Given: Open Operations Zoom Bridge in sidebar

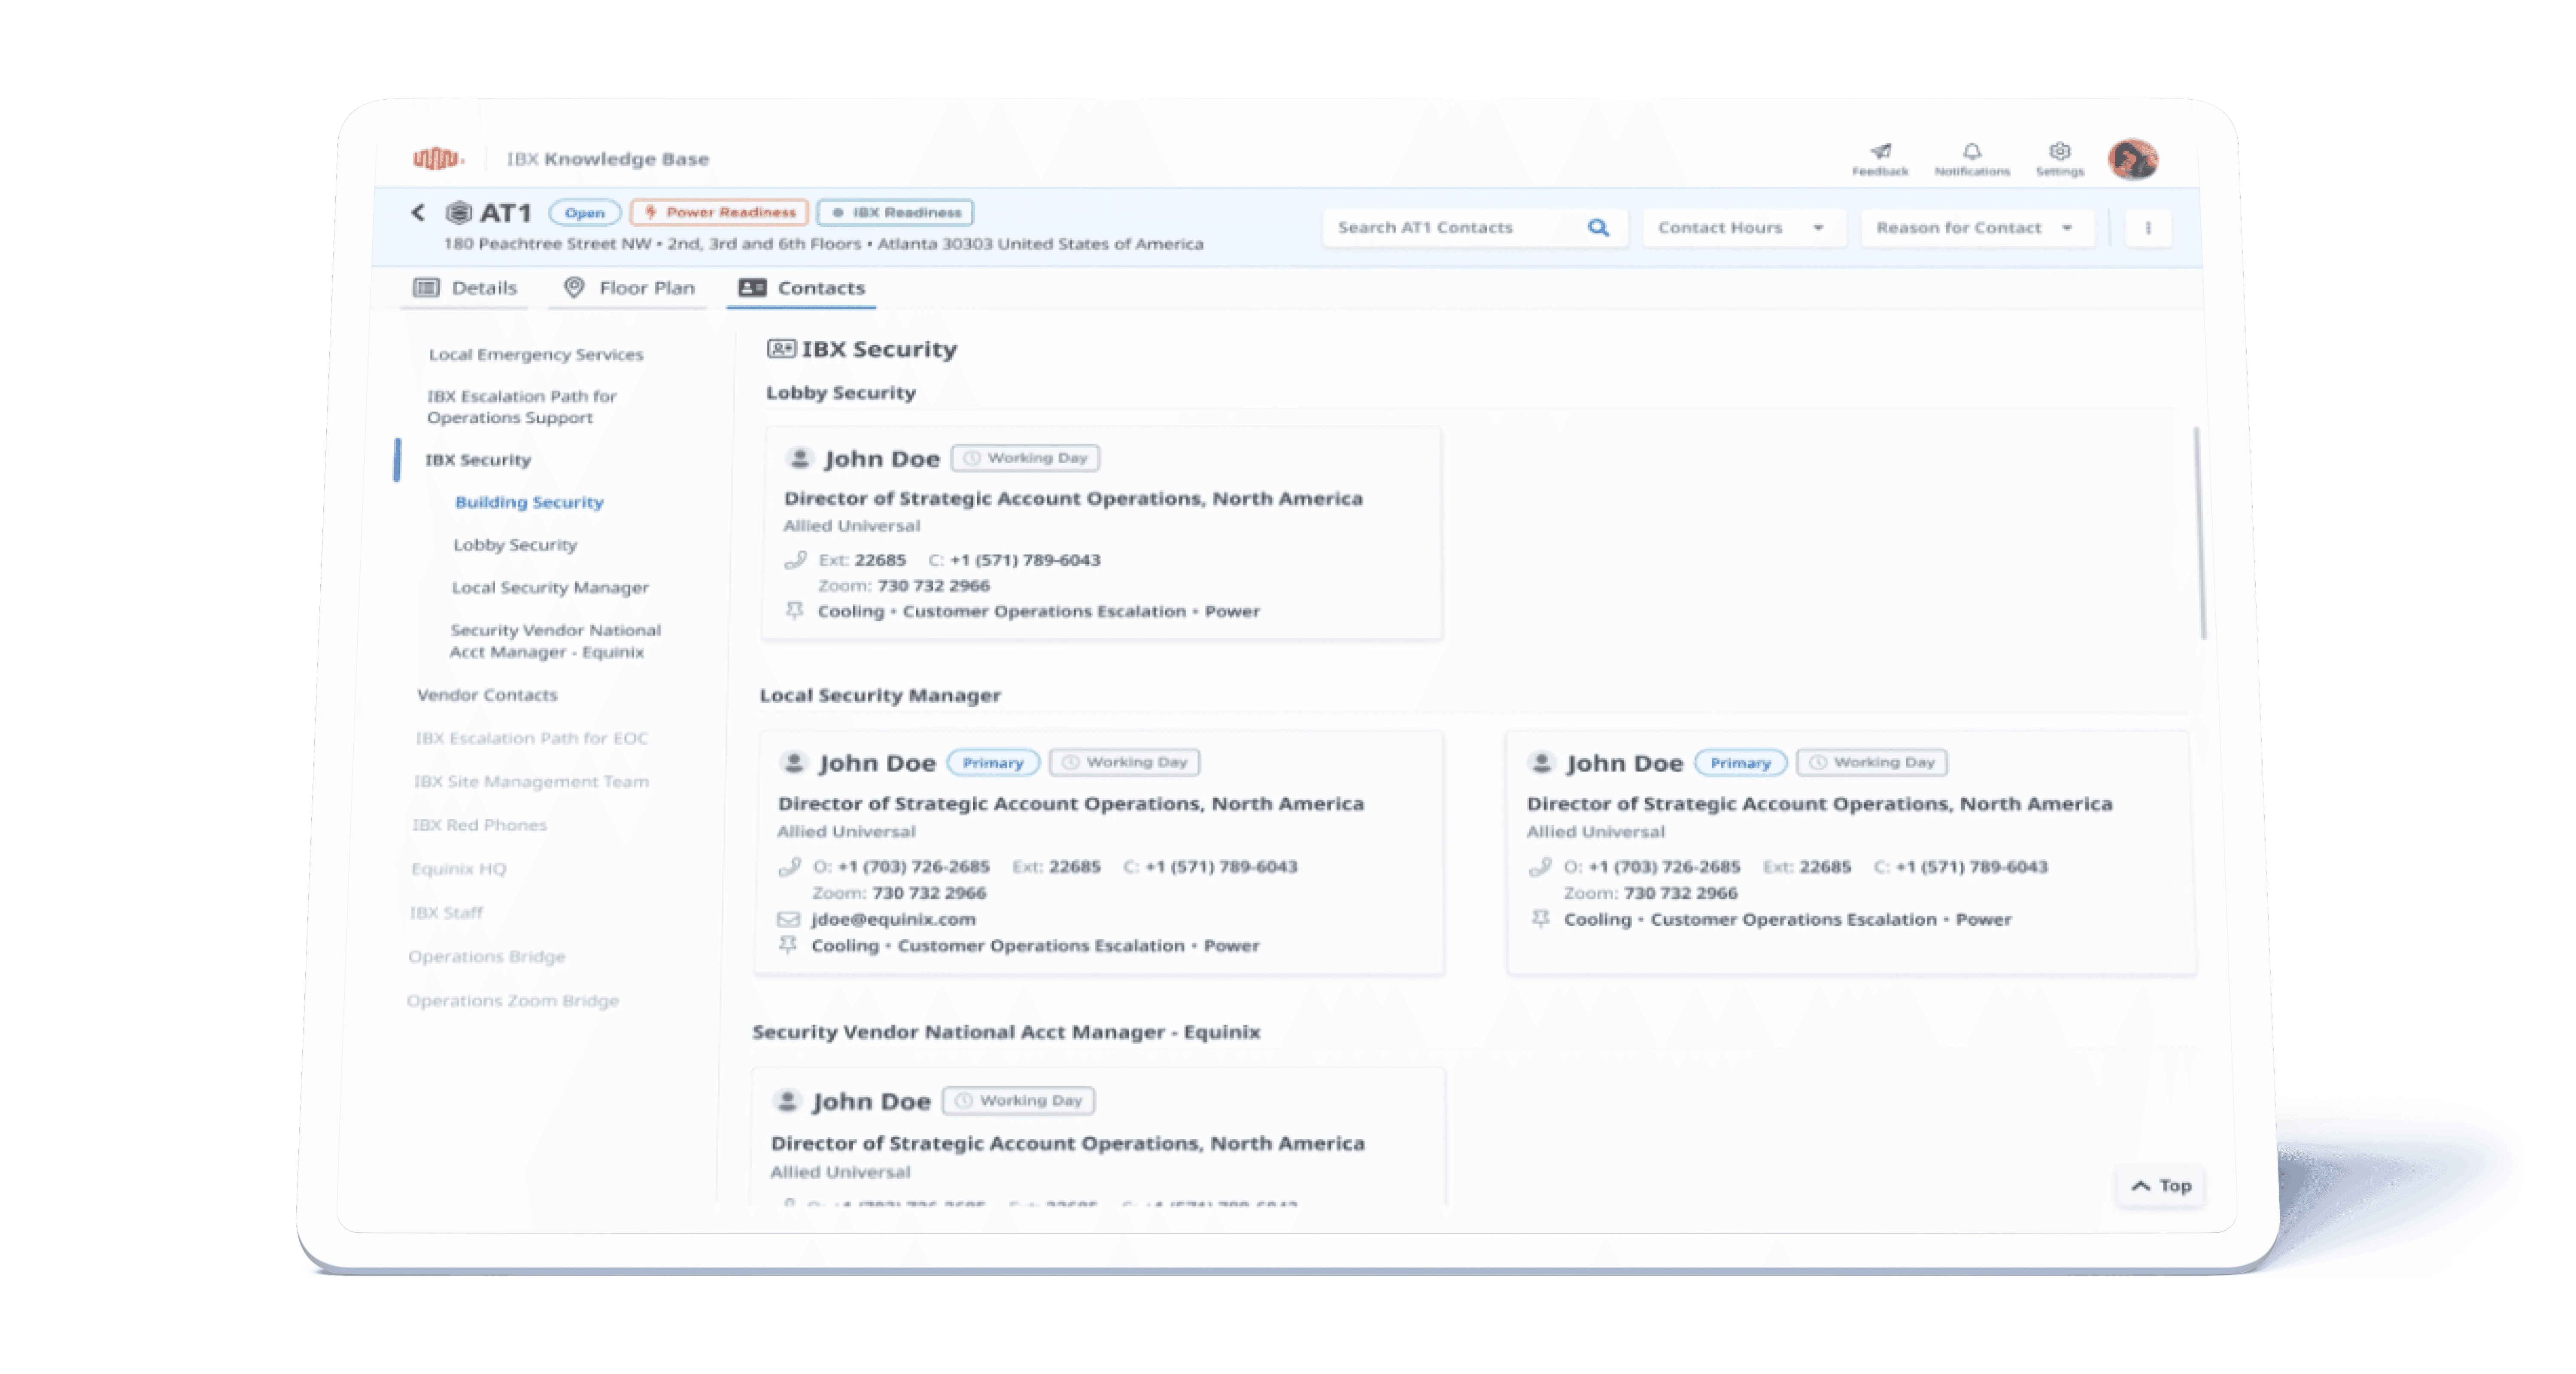Looking at the screenshot, I should click(x=512, y=1001).
